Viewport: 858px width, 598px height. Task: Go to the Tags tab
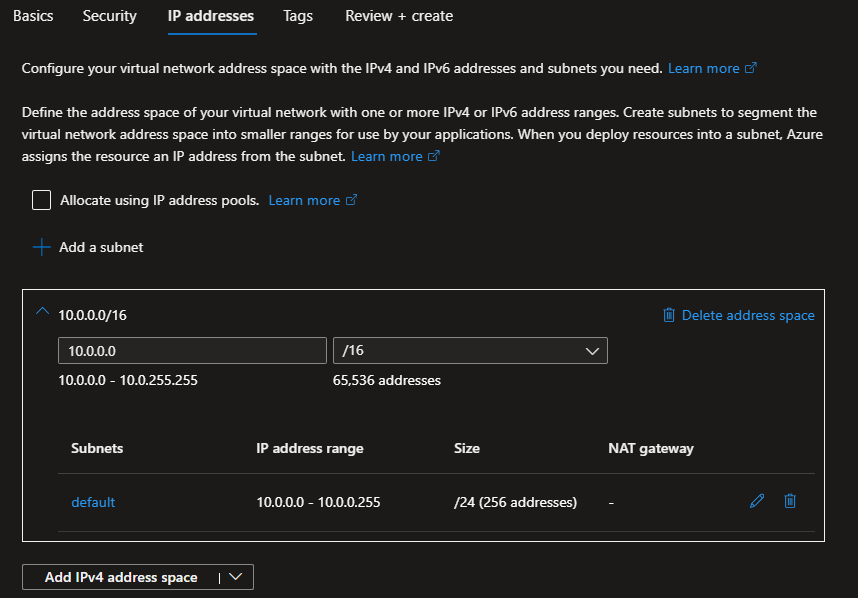coord(298,16)
